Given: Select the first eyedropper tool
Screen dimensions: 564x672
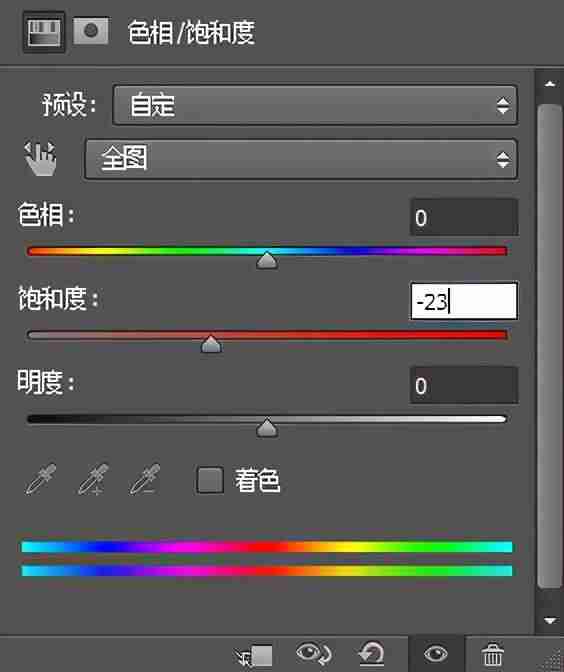Looking at the screenshot, I should pos(41,479).
